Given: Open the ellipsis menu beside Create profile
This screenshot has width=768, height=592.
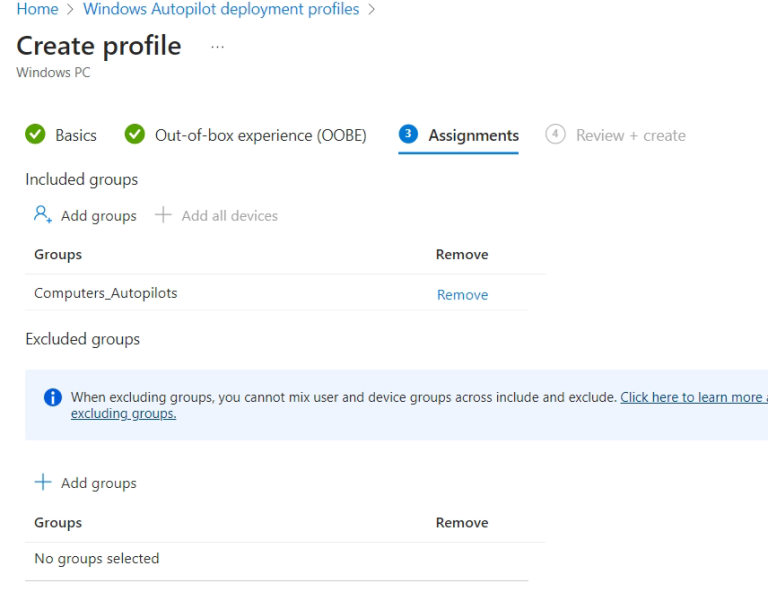Looking at the screenshot, I should coord(218,47).
